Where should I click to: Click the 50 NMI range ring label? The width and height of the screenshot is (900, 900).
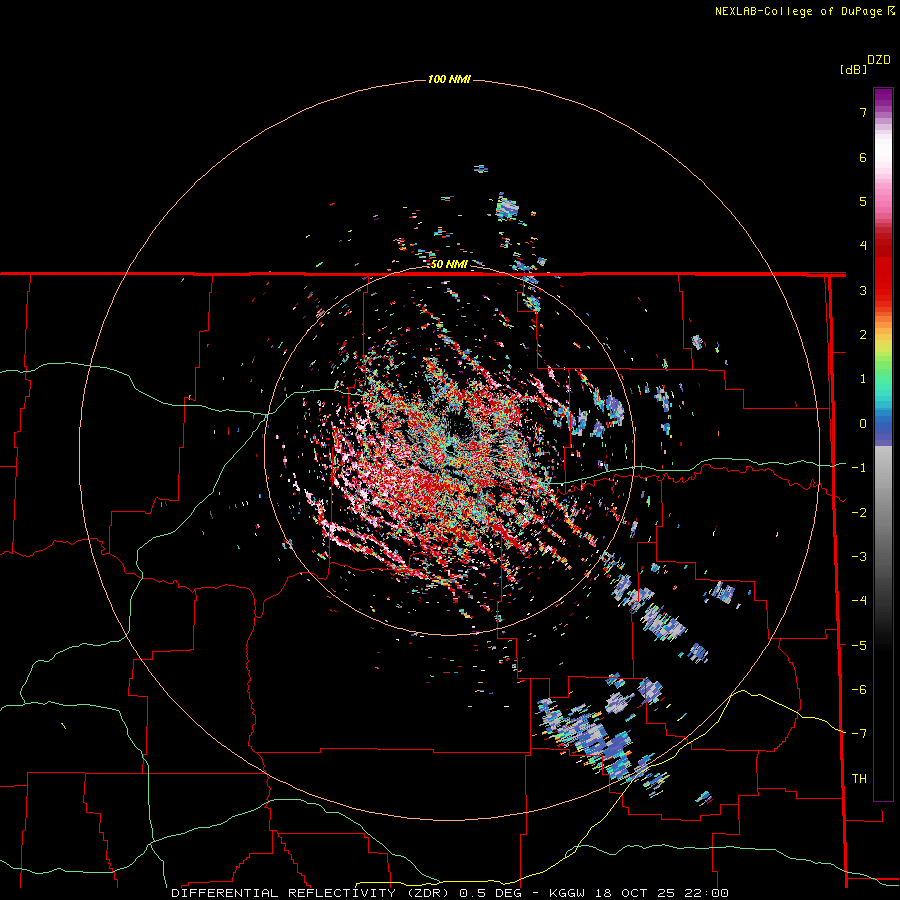449,264
